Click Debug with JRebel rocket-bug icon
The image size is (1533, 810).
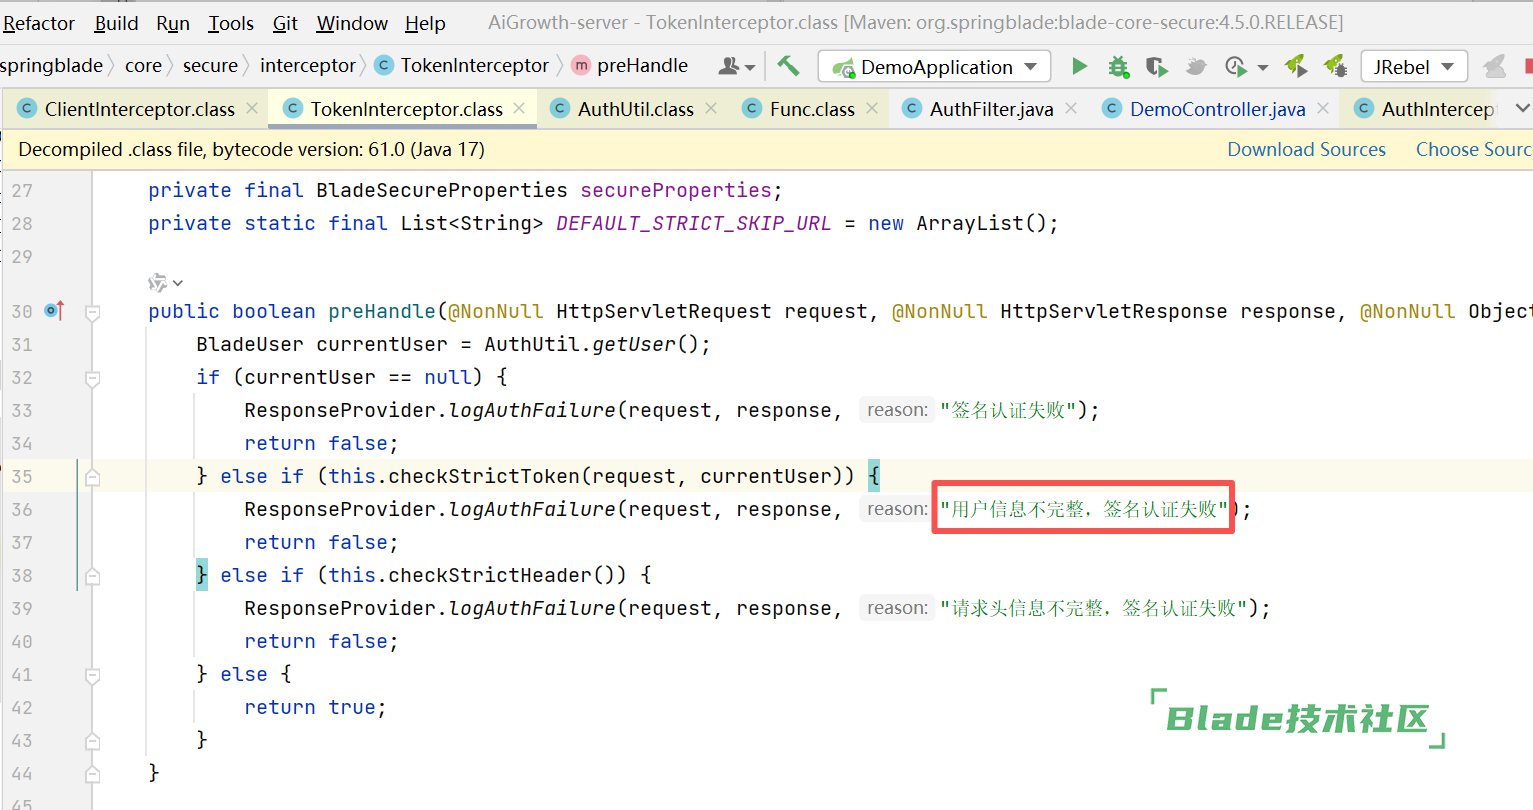[1335, 66]
